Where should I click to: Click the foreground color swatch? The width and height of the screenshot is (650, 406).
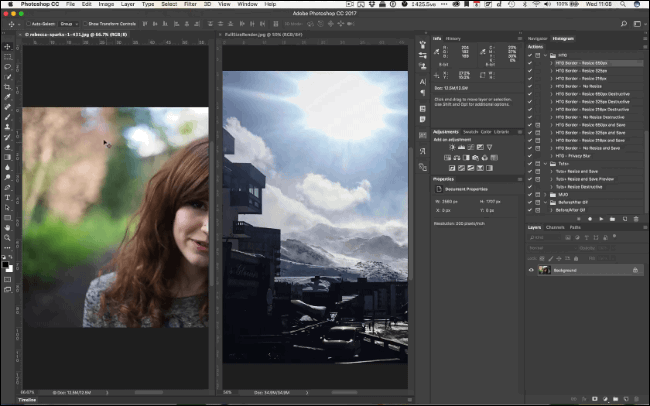(x=5, y=264)
